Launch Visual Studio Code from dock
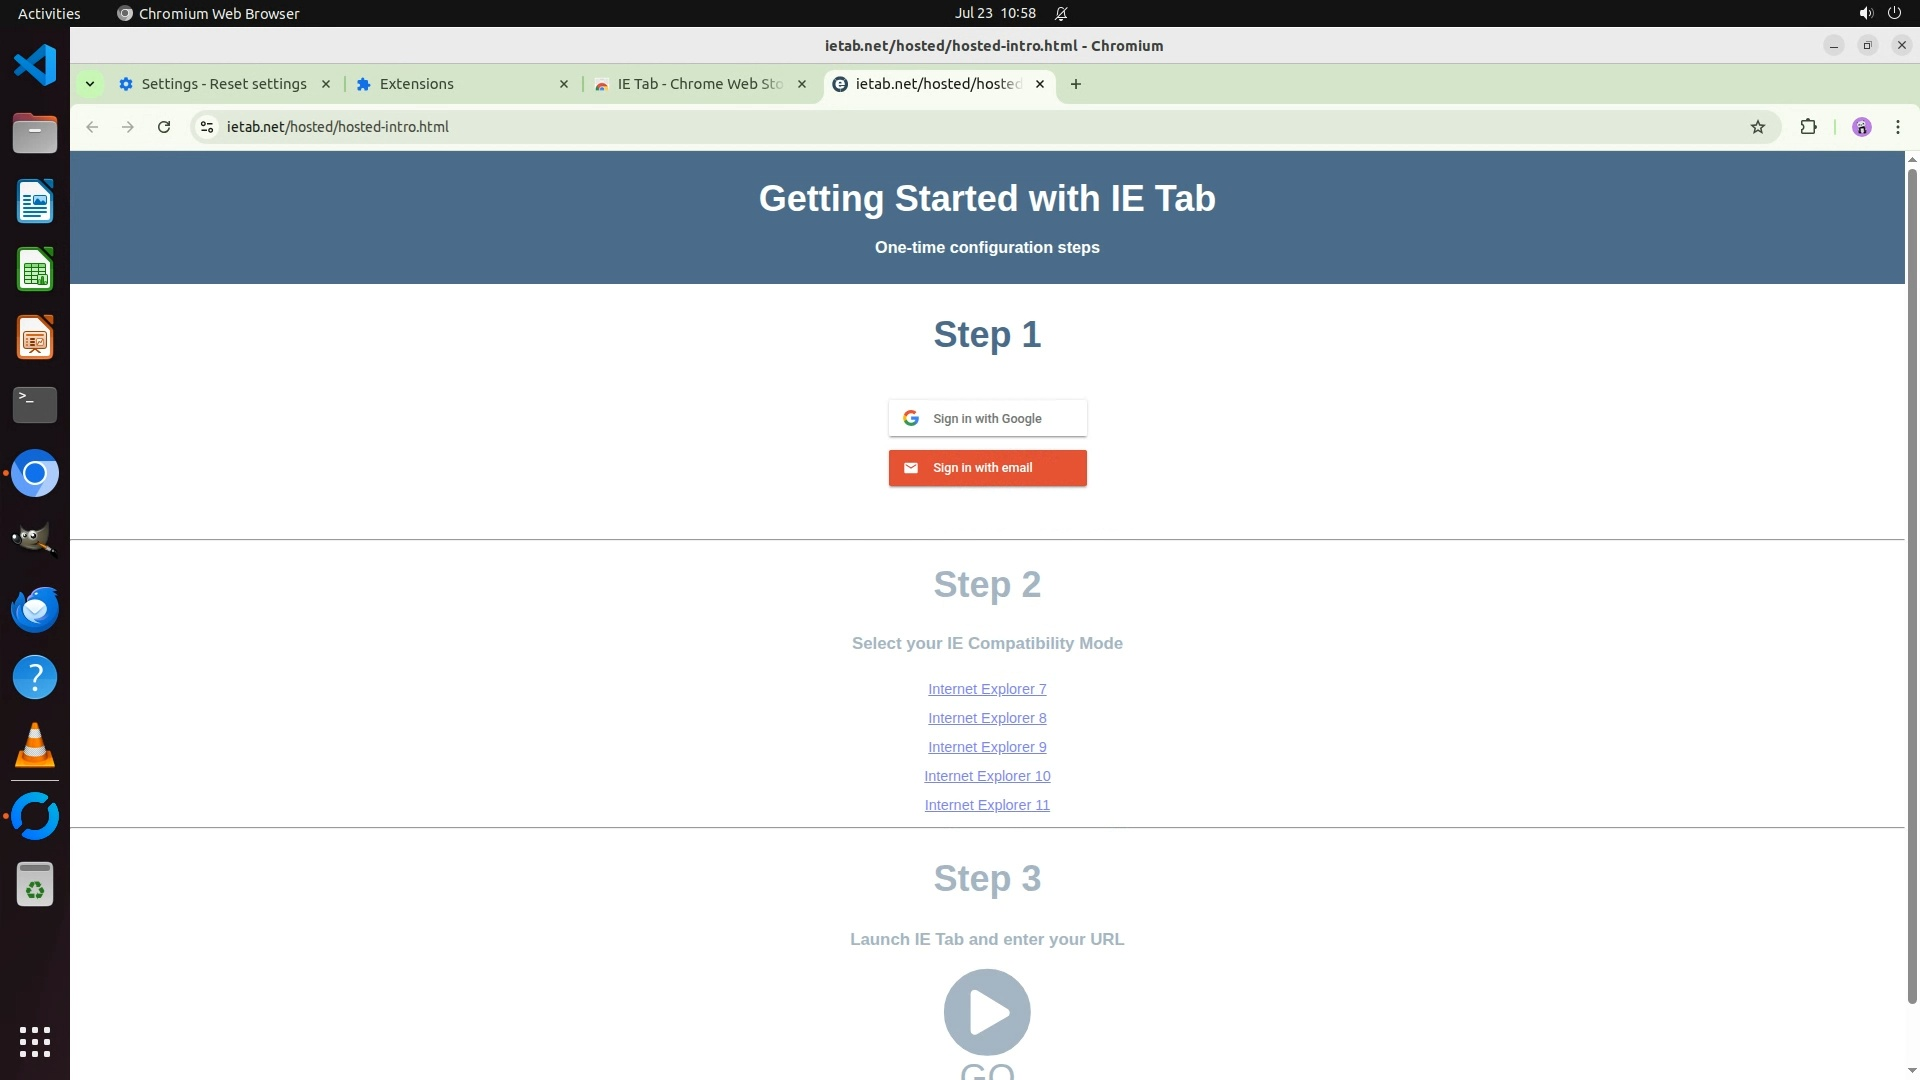The width and height of the screenshot is (1920, 1080). click(35, 66)
